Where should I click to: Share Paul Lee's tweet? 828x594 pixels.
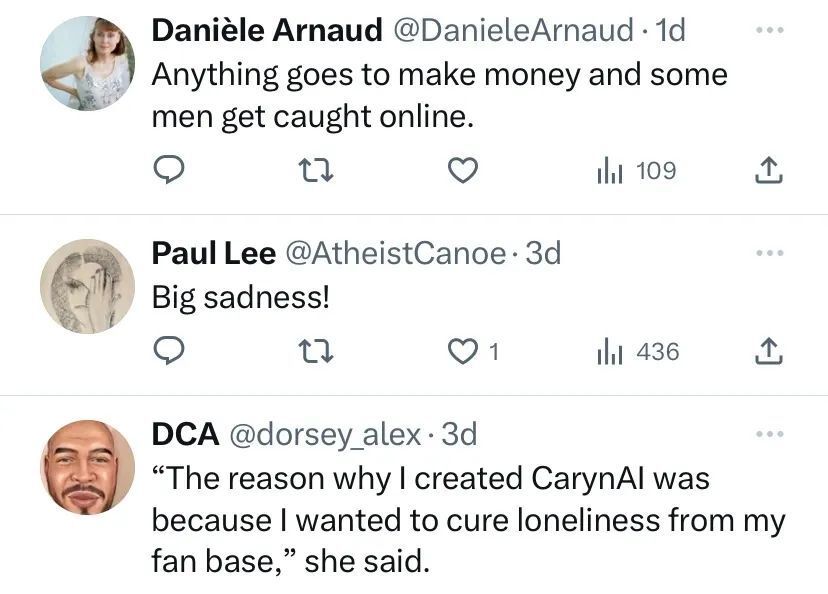coord(767,352)
